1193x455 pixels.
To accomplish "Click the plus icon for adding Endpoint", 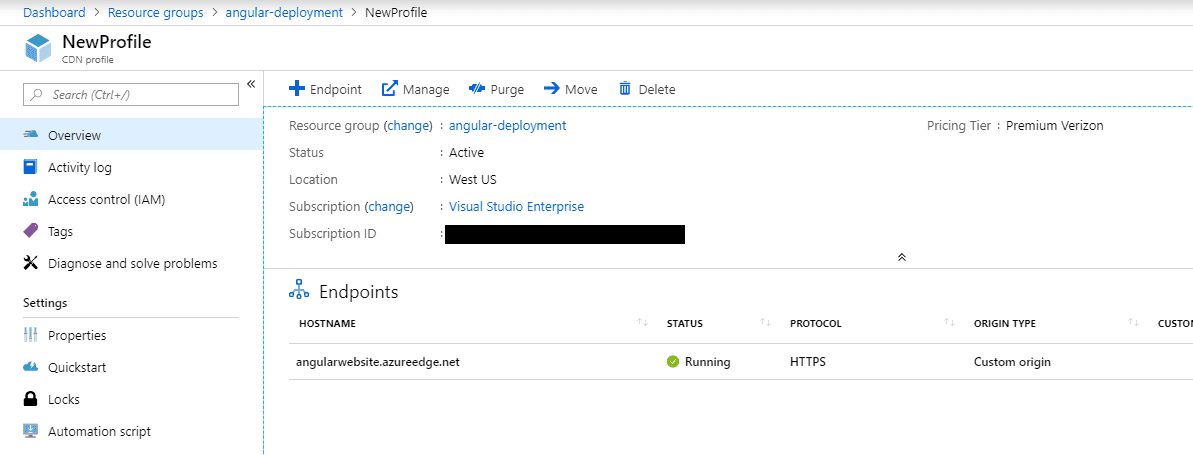I will (297, 89).
